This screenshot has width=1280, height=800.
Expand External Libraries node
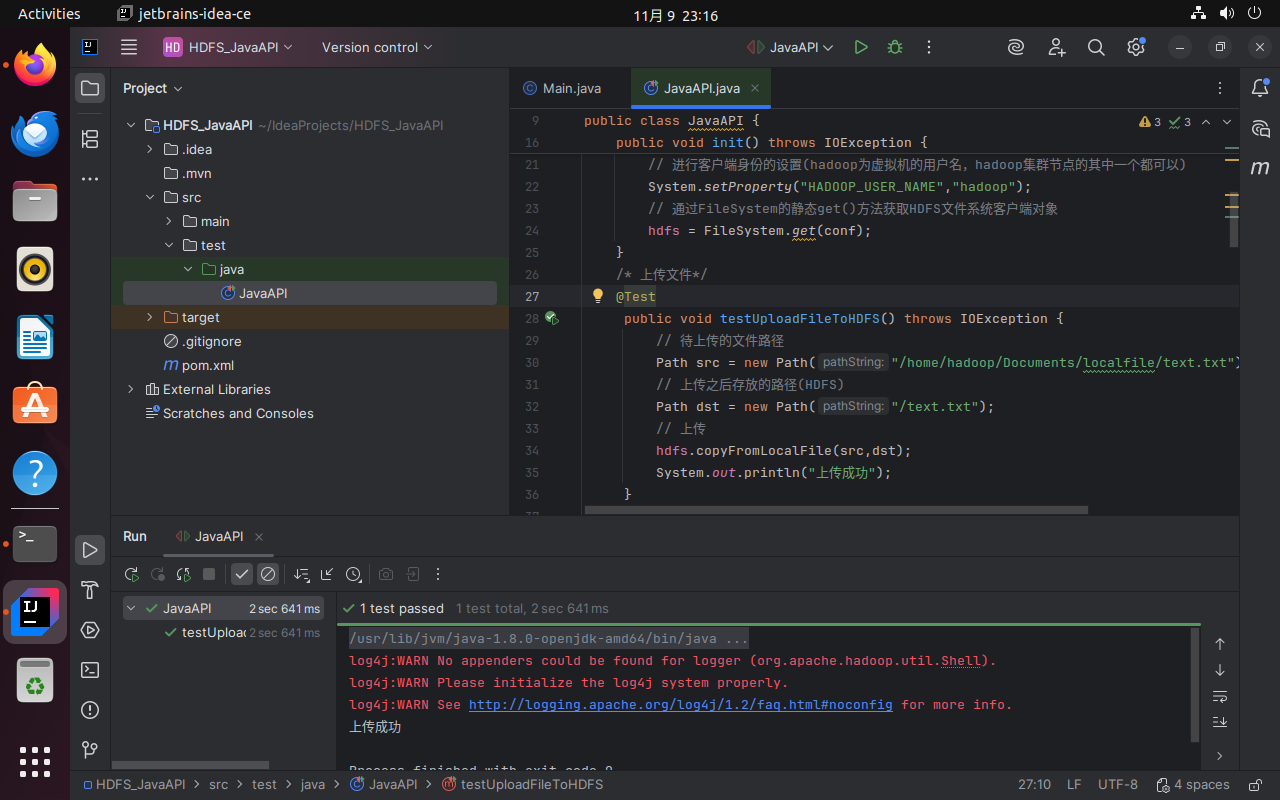(130, 389)
